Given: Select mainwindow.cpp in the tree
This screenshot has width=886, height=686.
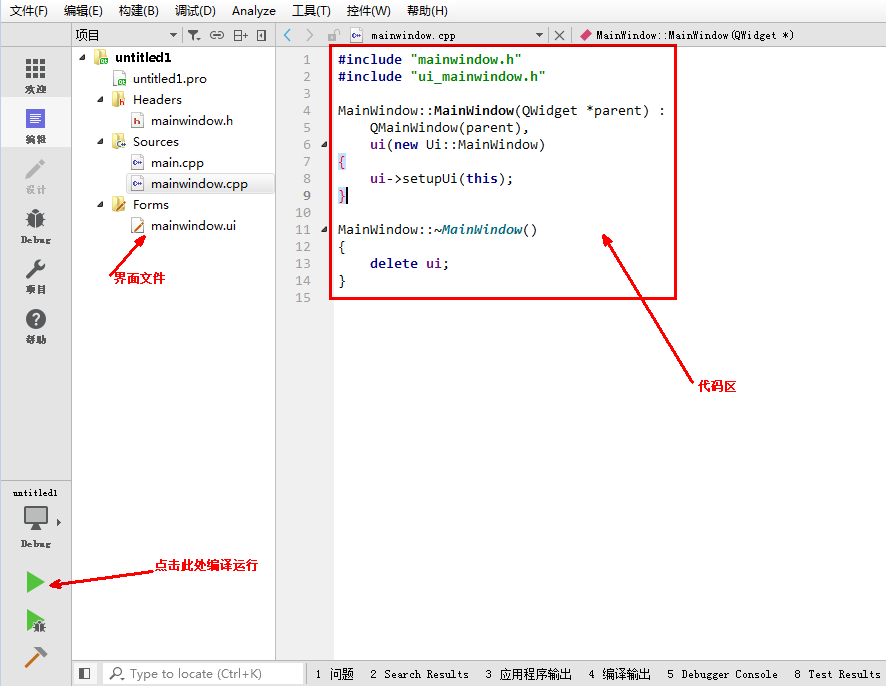Looking at the screenshot, I should click(199, 184).
